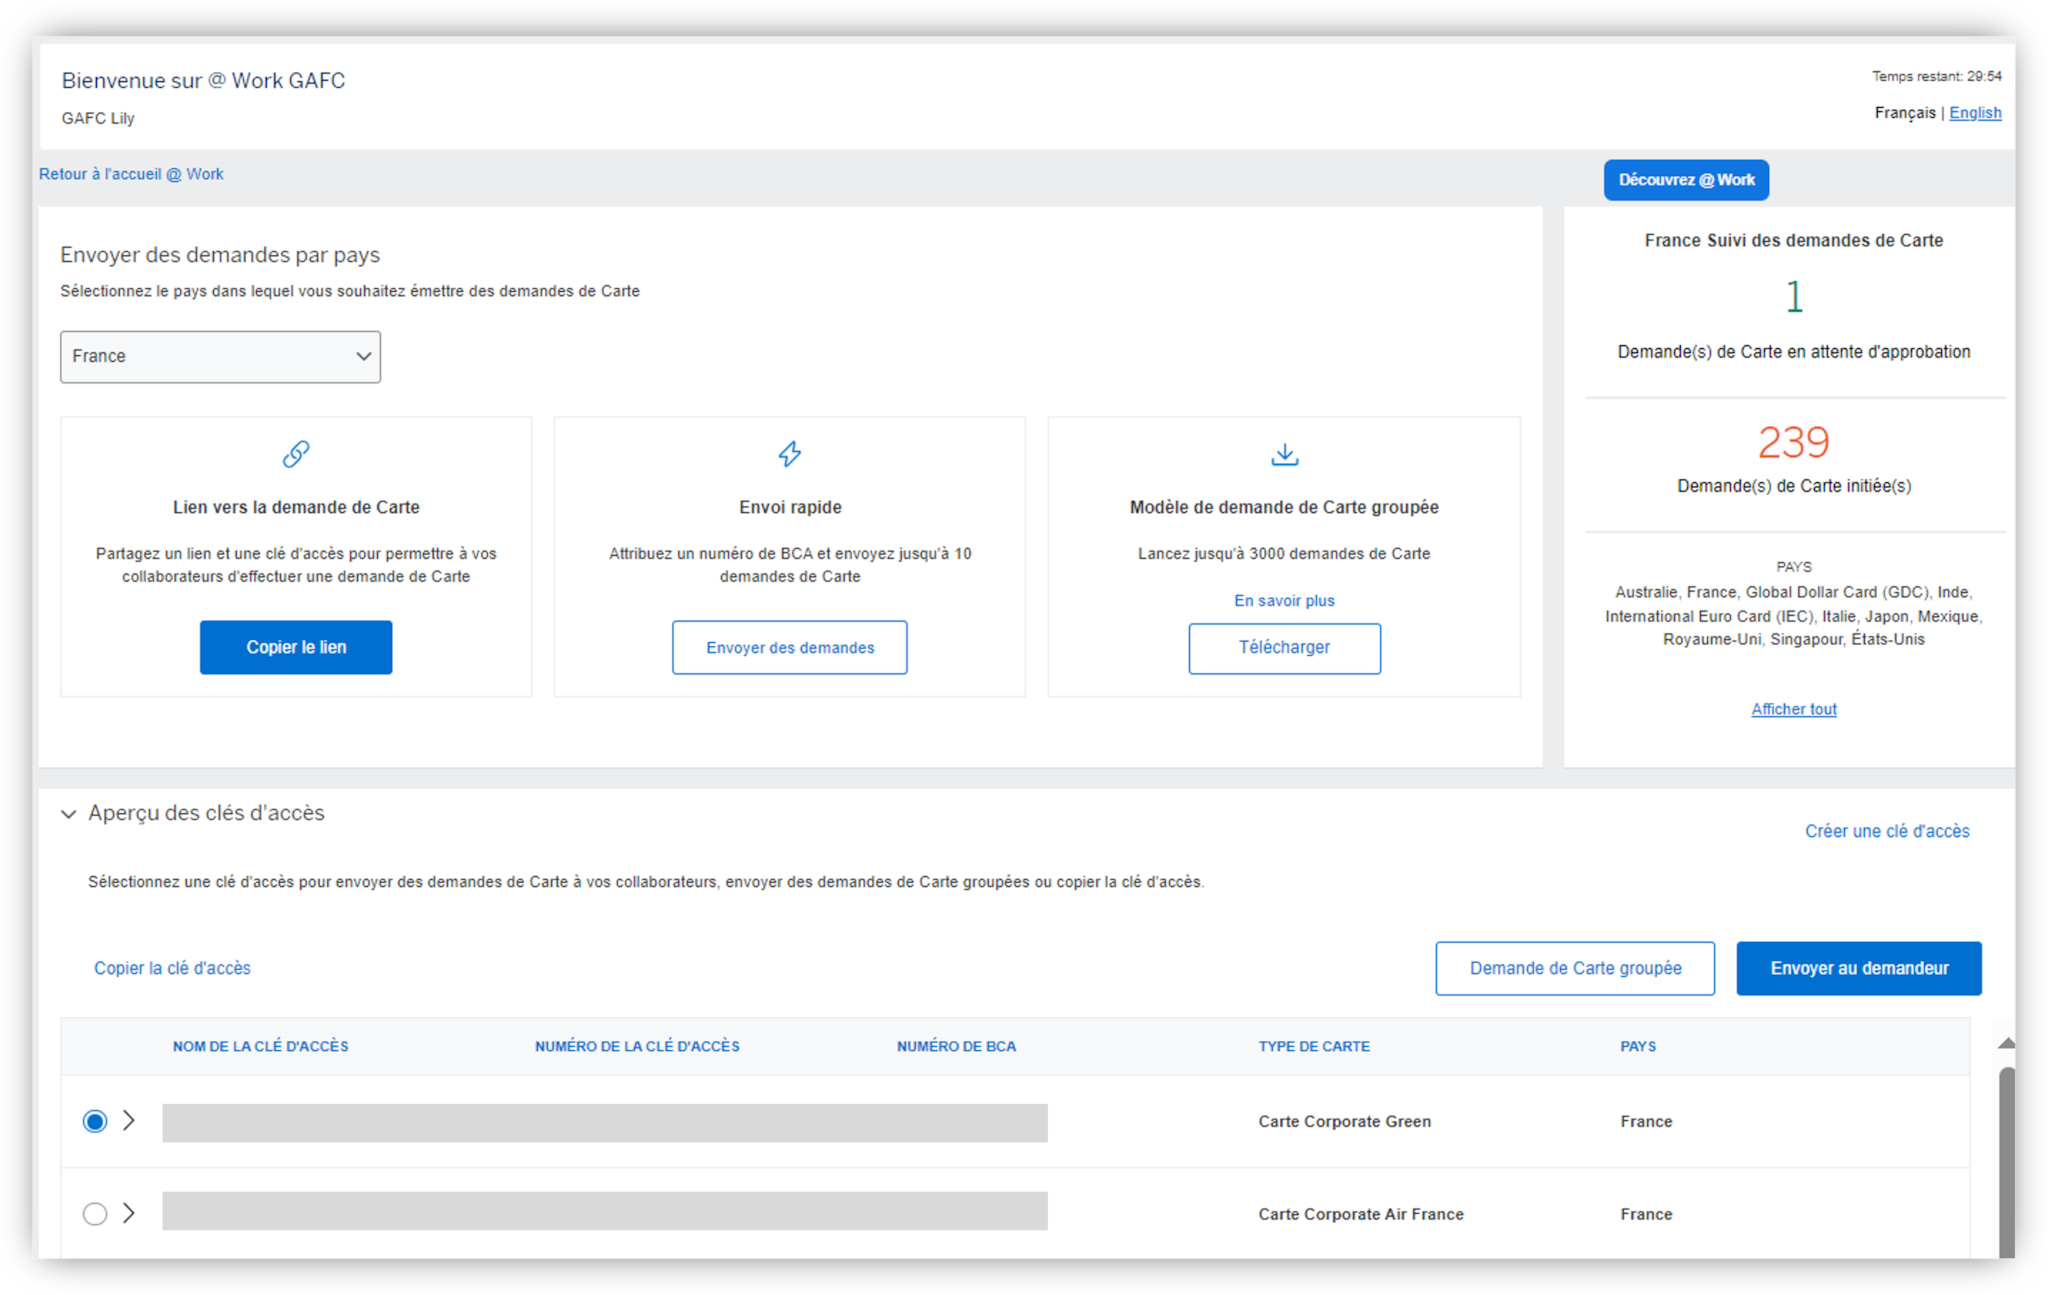Open the France country dropdown
The height and width of the screenshot is (1295, 2048).
click(x=220, y=357)
